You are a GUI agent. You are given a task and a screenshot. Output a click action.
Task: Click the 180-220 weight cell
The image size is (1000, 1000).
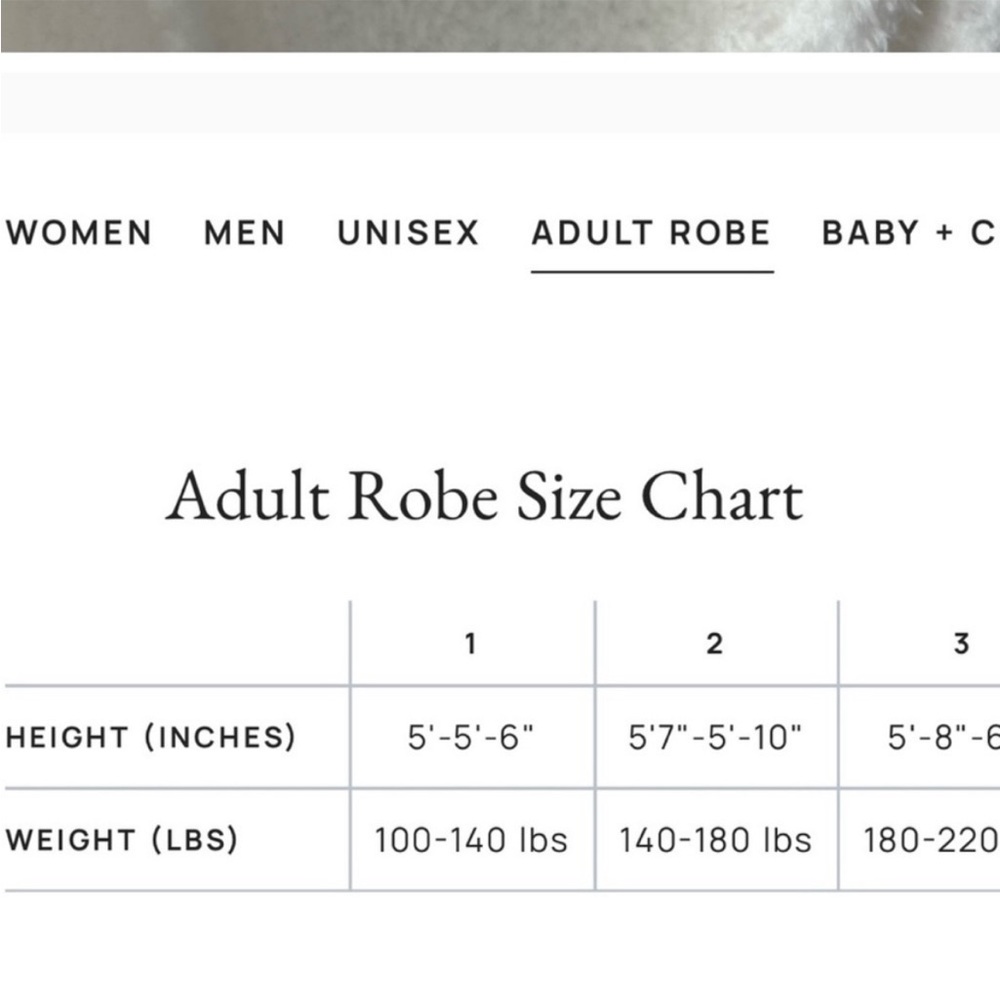(x=930, y=840)
